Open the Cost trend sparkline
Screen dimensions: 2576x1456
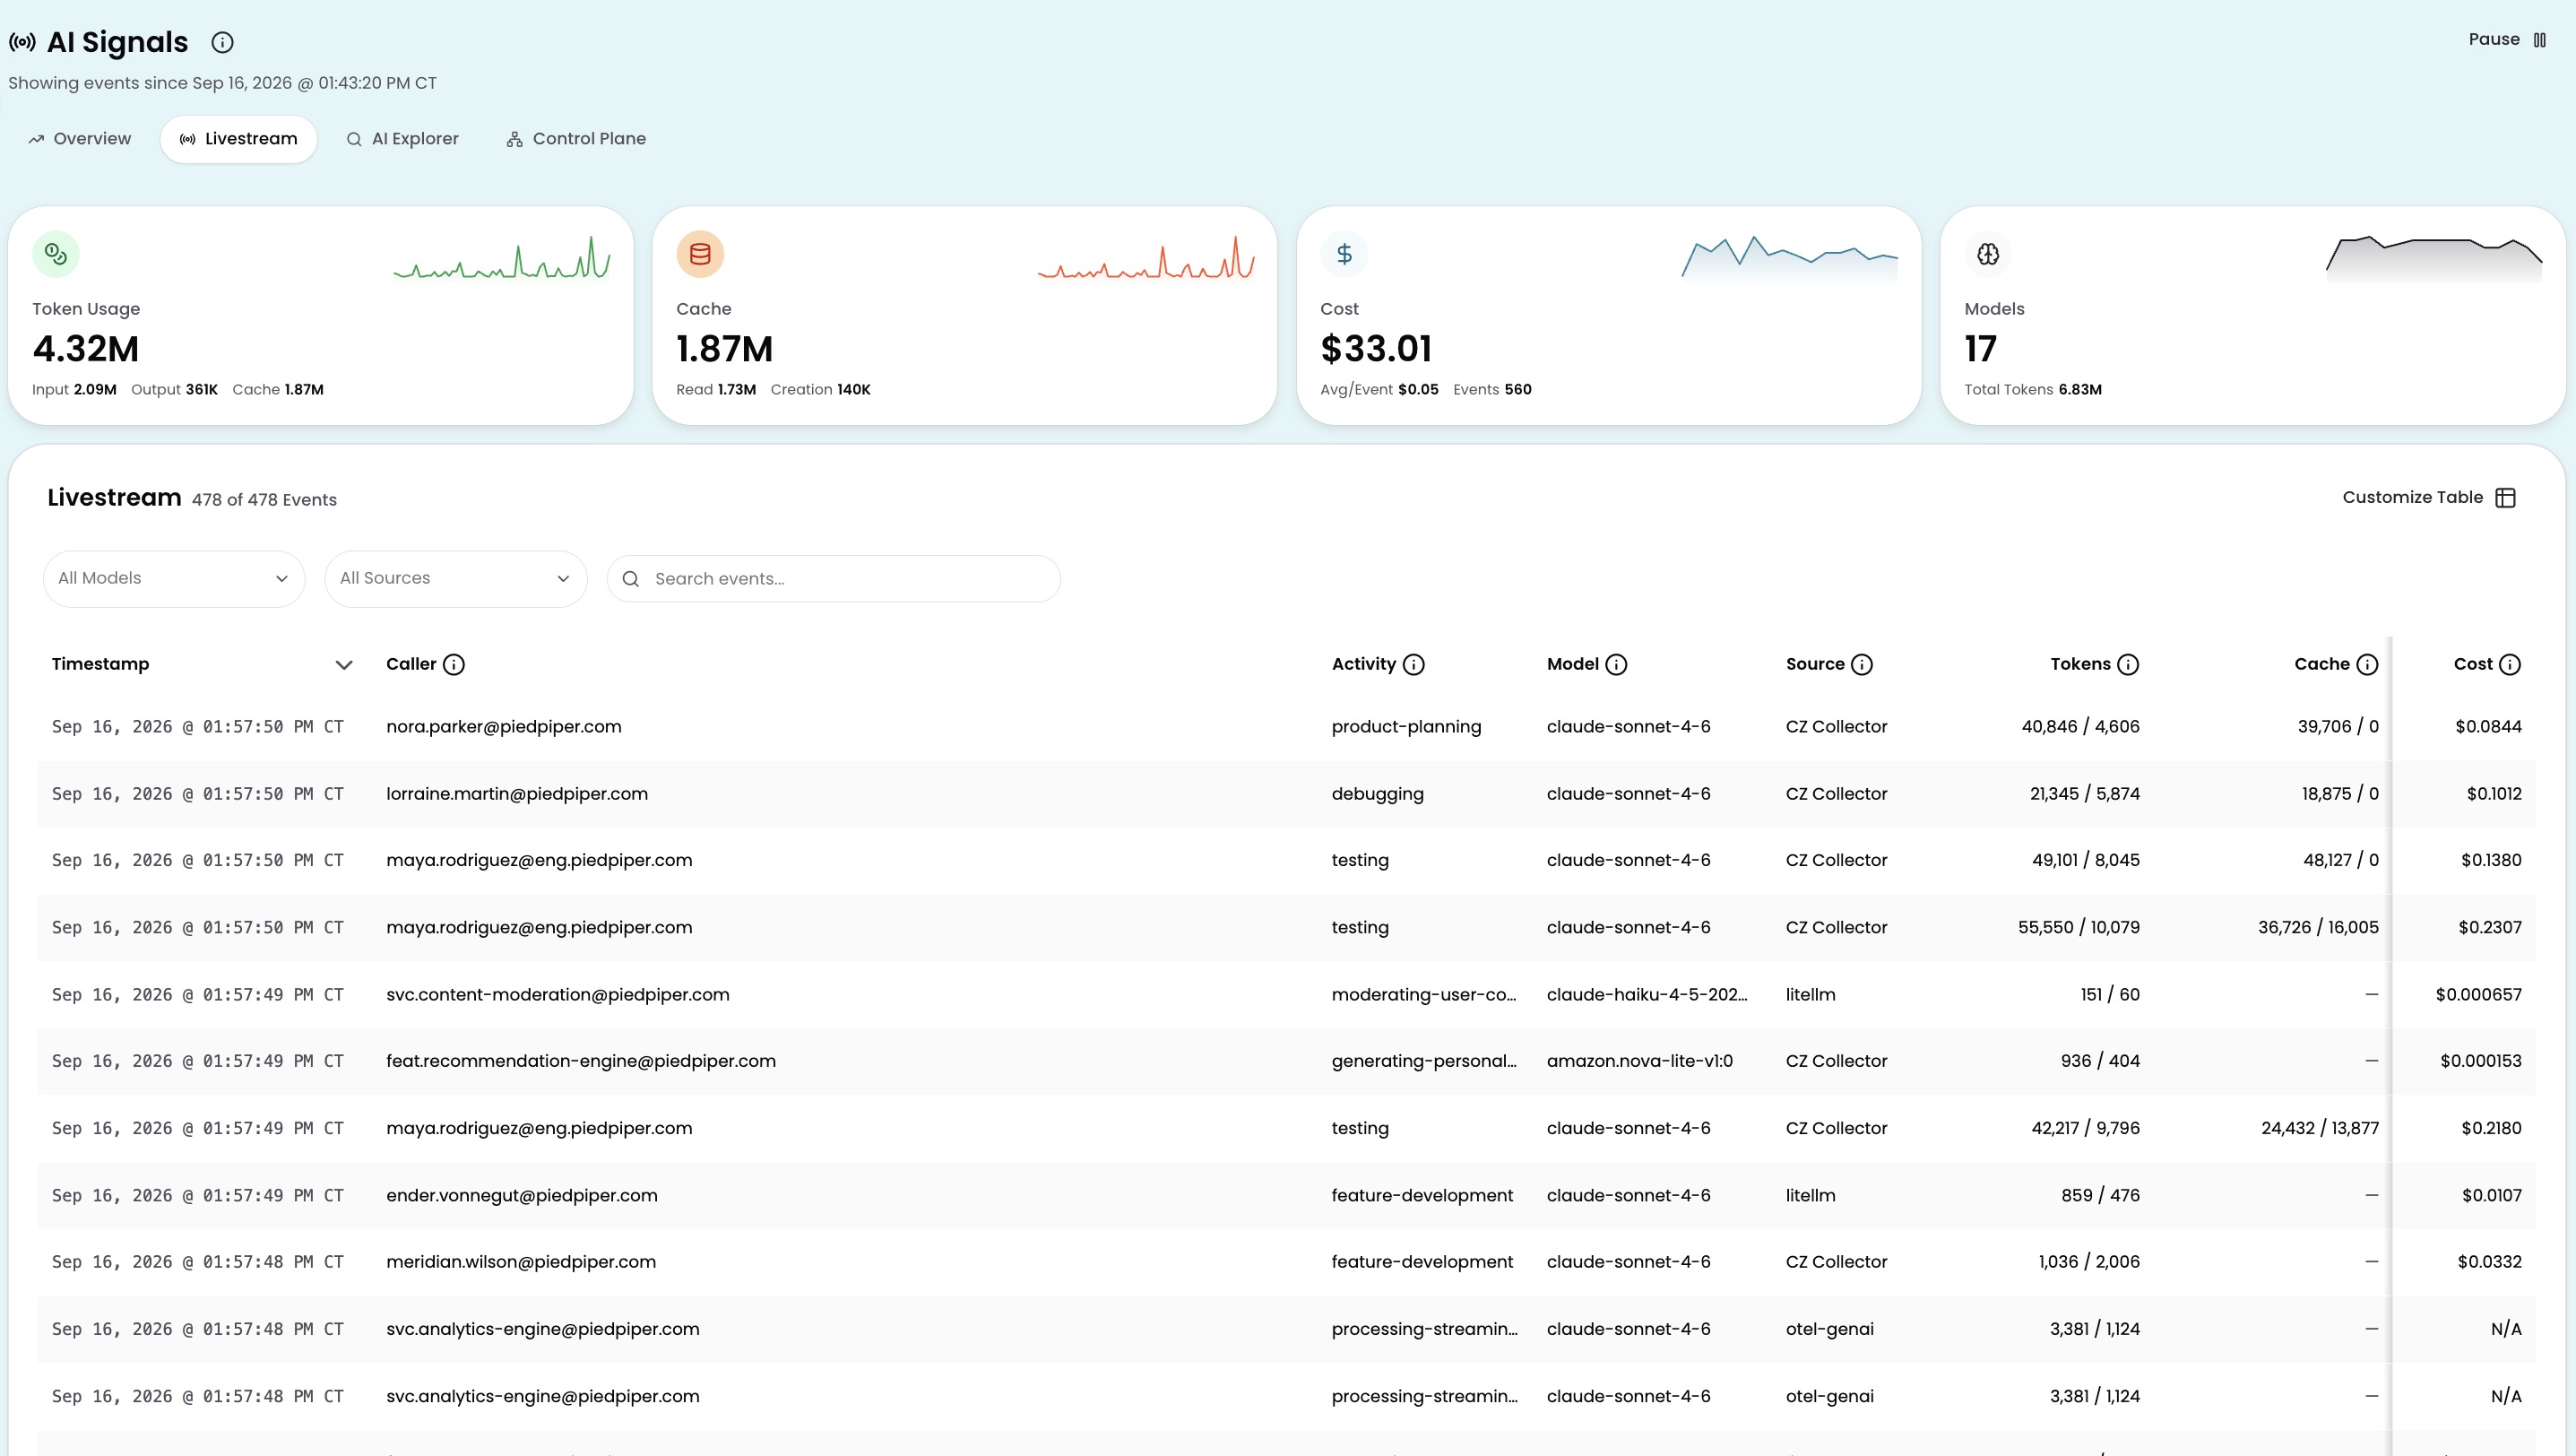pyautogui.click(x=1790, y=258)
